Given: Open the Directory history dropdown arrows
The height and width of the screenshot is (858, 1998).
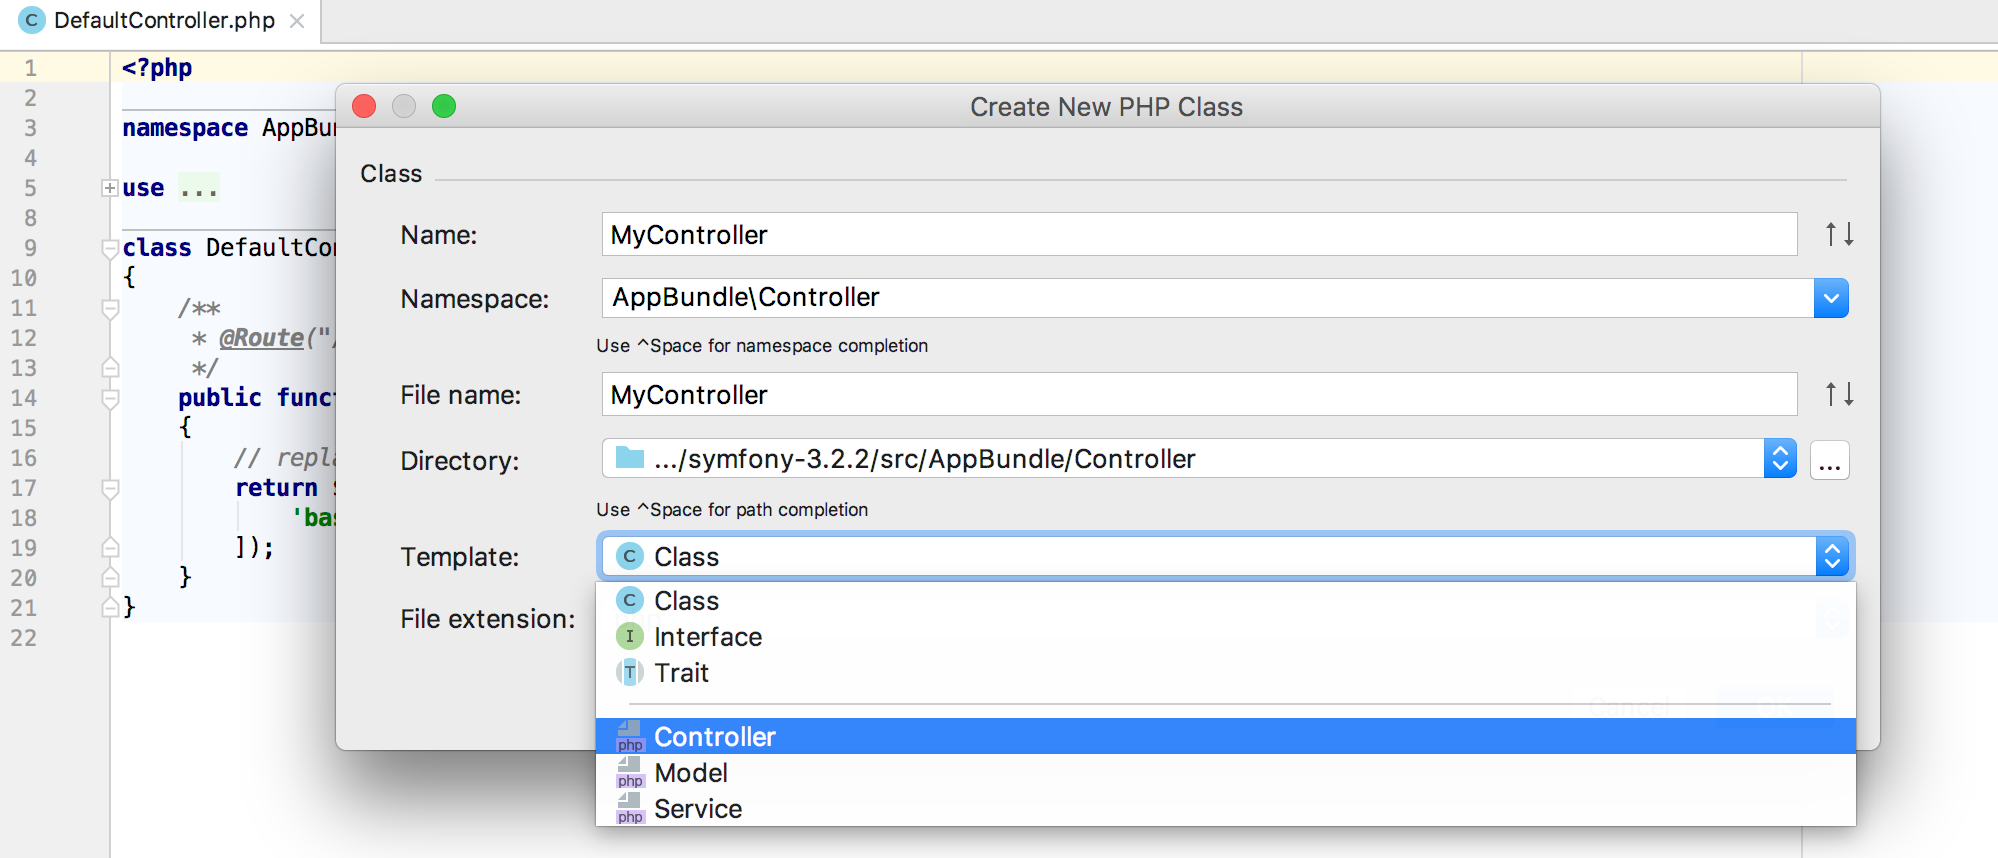Looking at the screenshot, I should 1780,459.
